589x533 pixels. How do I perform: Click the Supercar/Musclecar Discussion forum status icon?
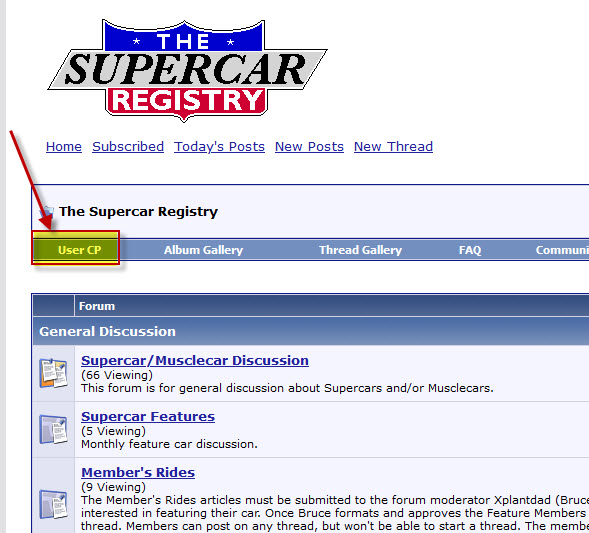pyautogui.click(x=53, y=373)
